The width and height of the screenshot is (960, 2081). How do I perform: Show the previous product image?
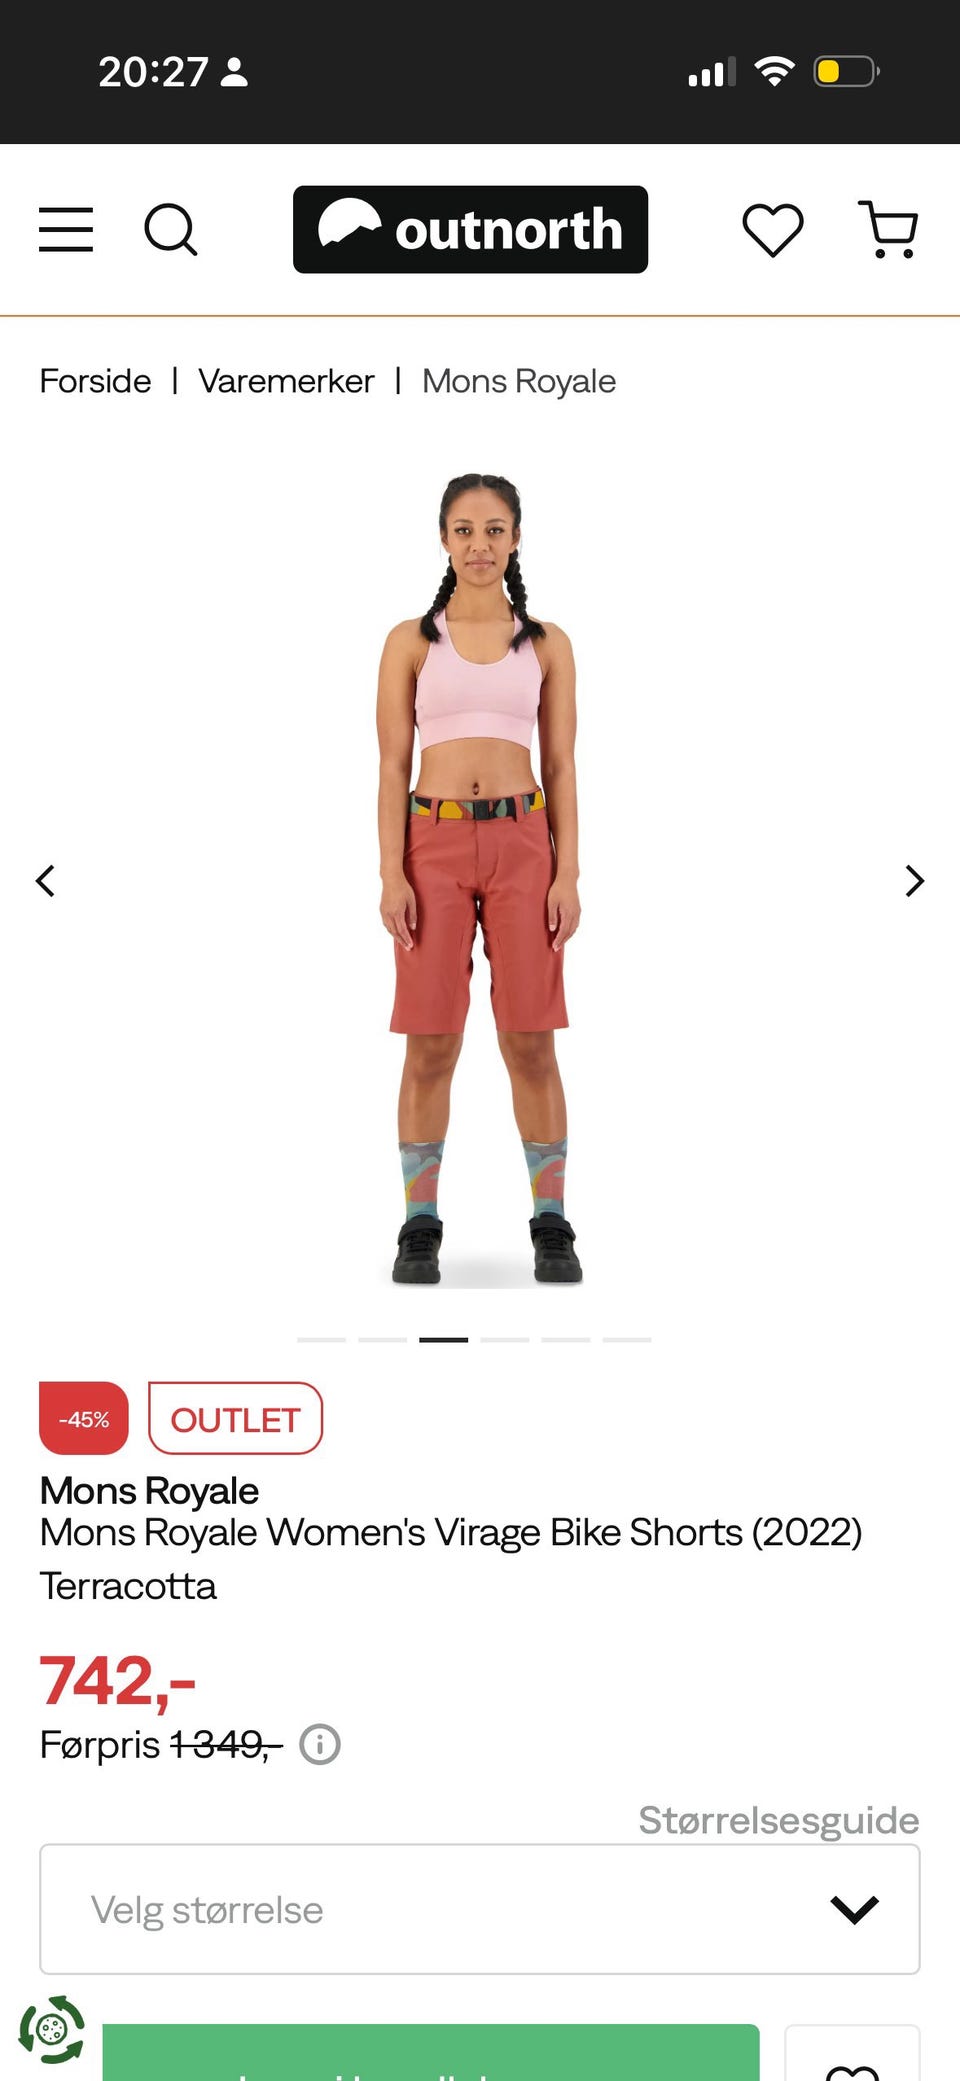[x=45, y=881]
